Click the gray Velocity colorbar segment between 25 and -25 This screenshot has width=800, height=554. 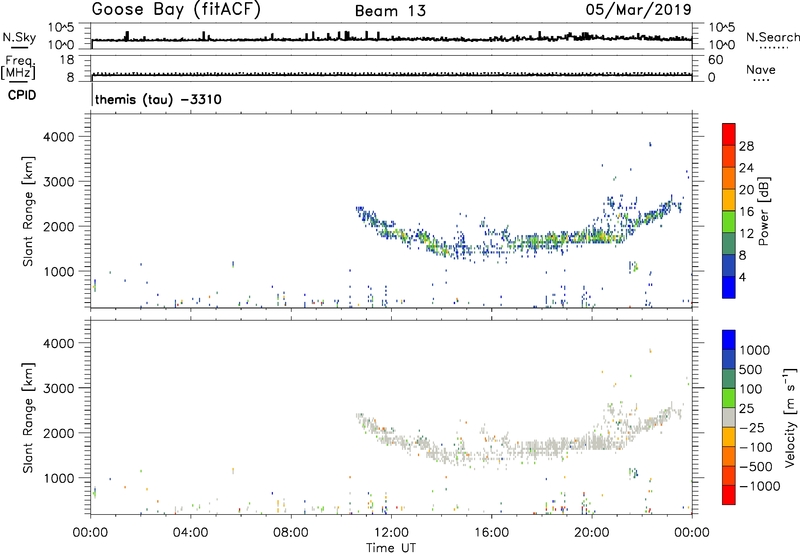729,417
